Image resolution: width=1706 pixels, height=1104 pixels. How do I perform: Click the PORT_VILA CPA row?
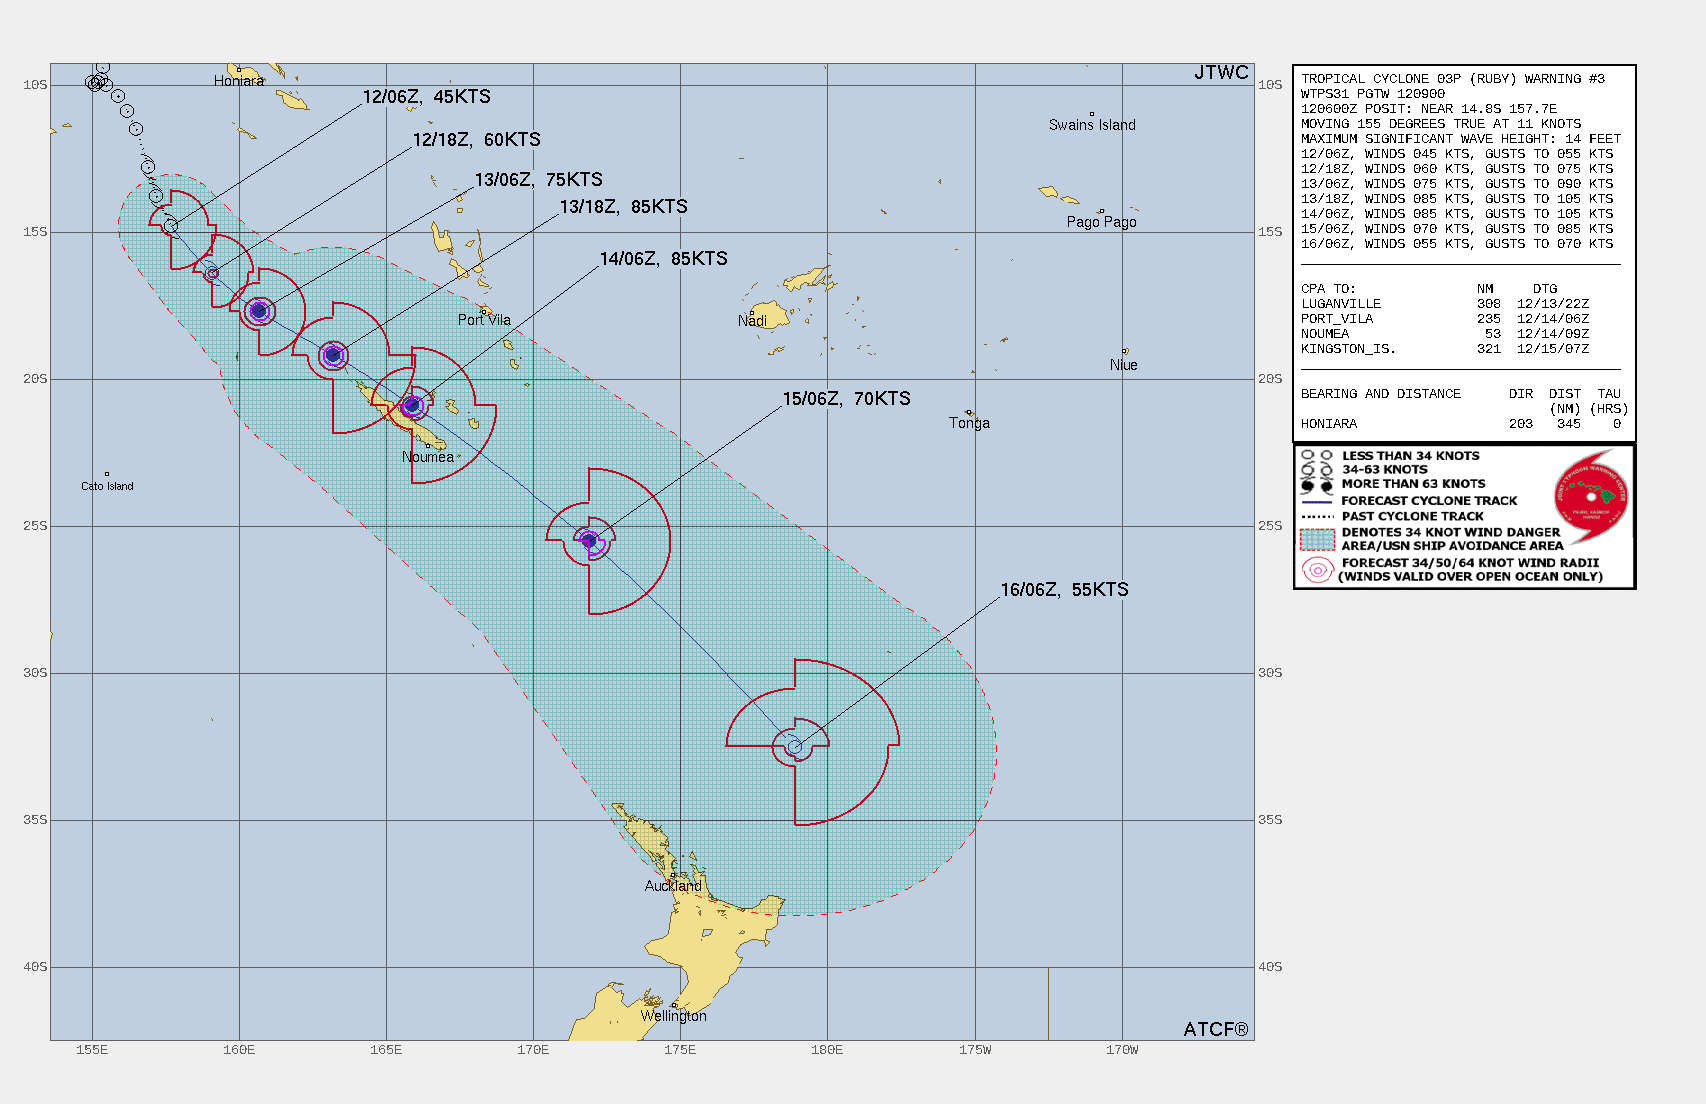click(x=1445, y=319)
